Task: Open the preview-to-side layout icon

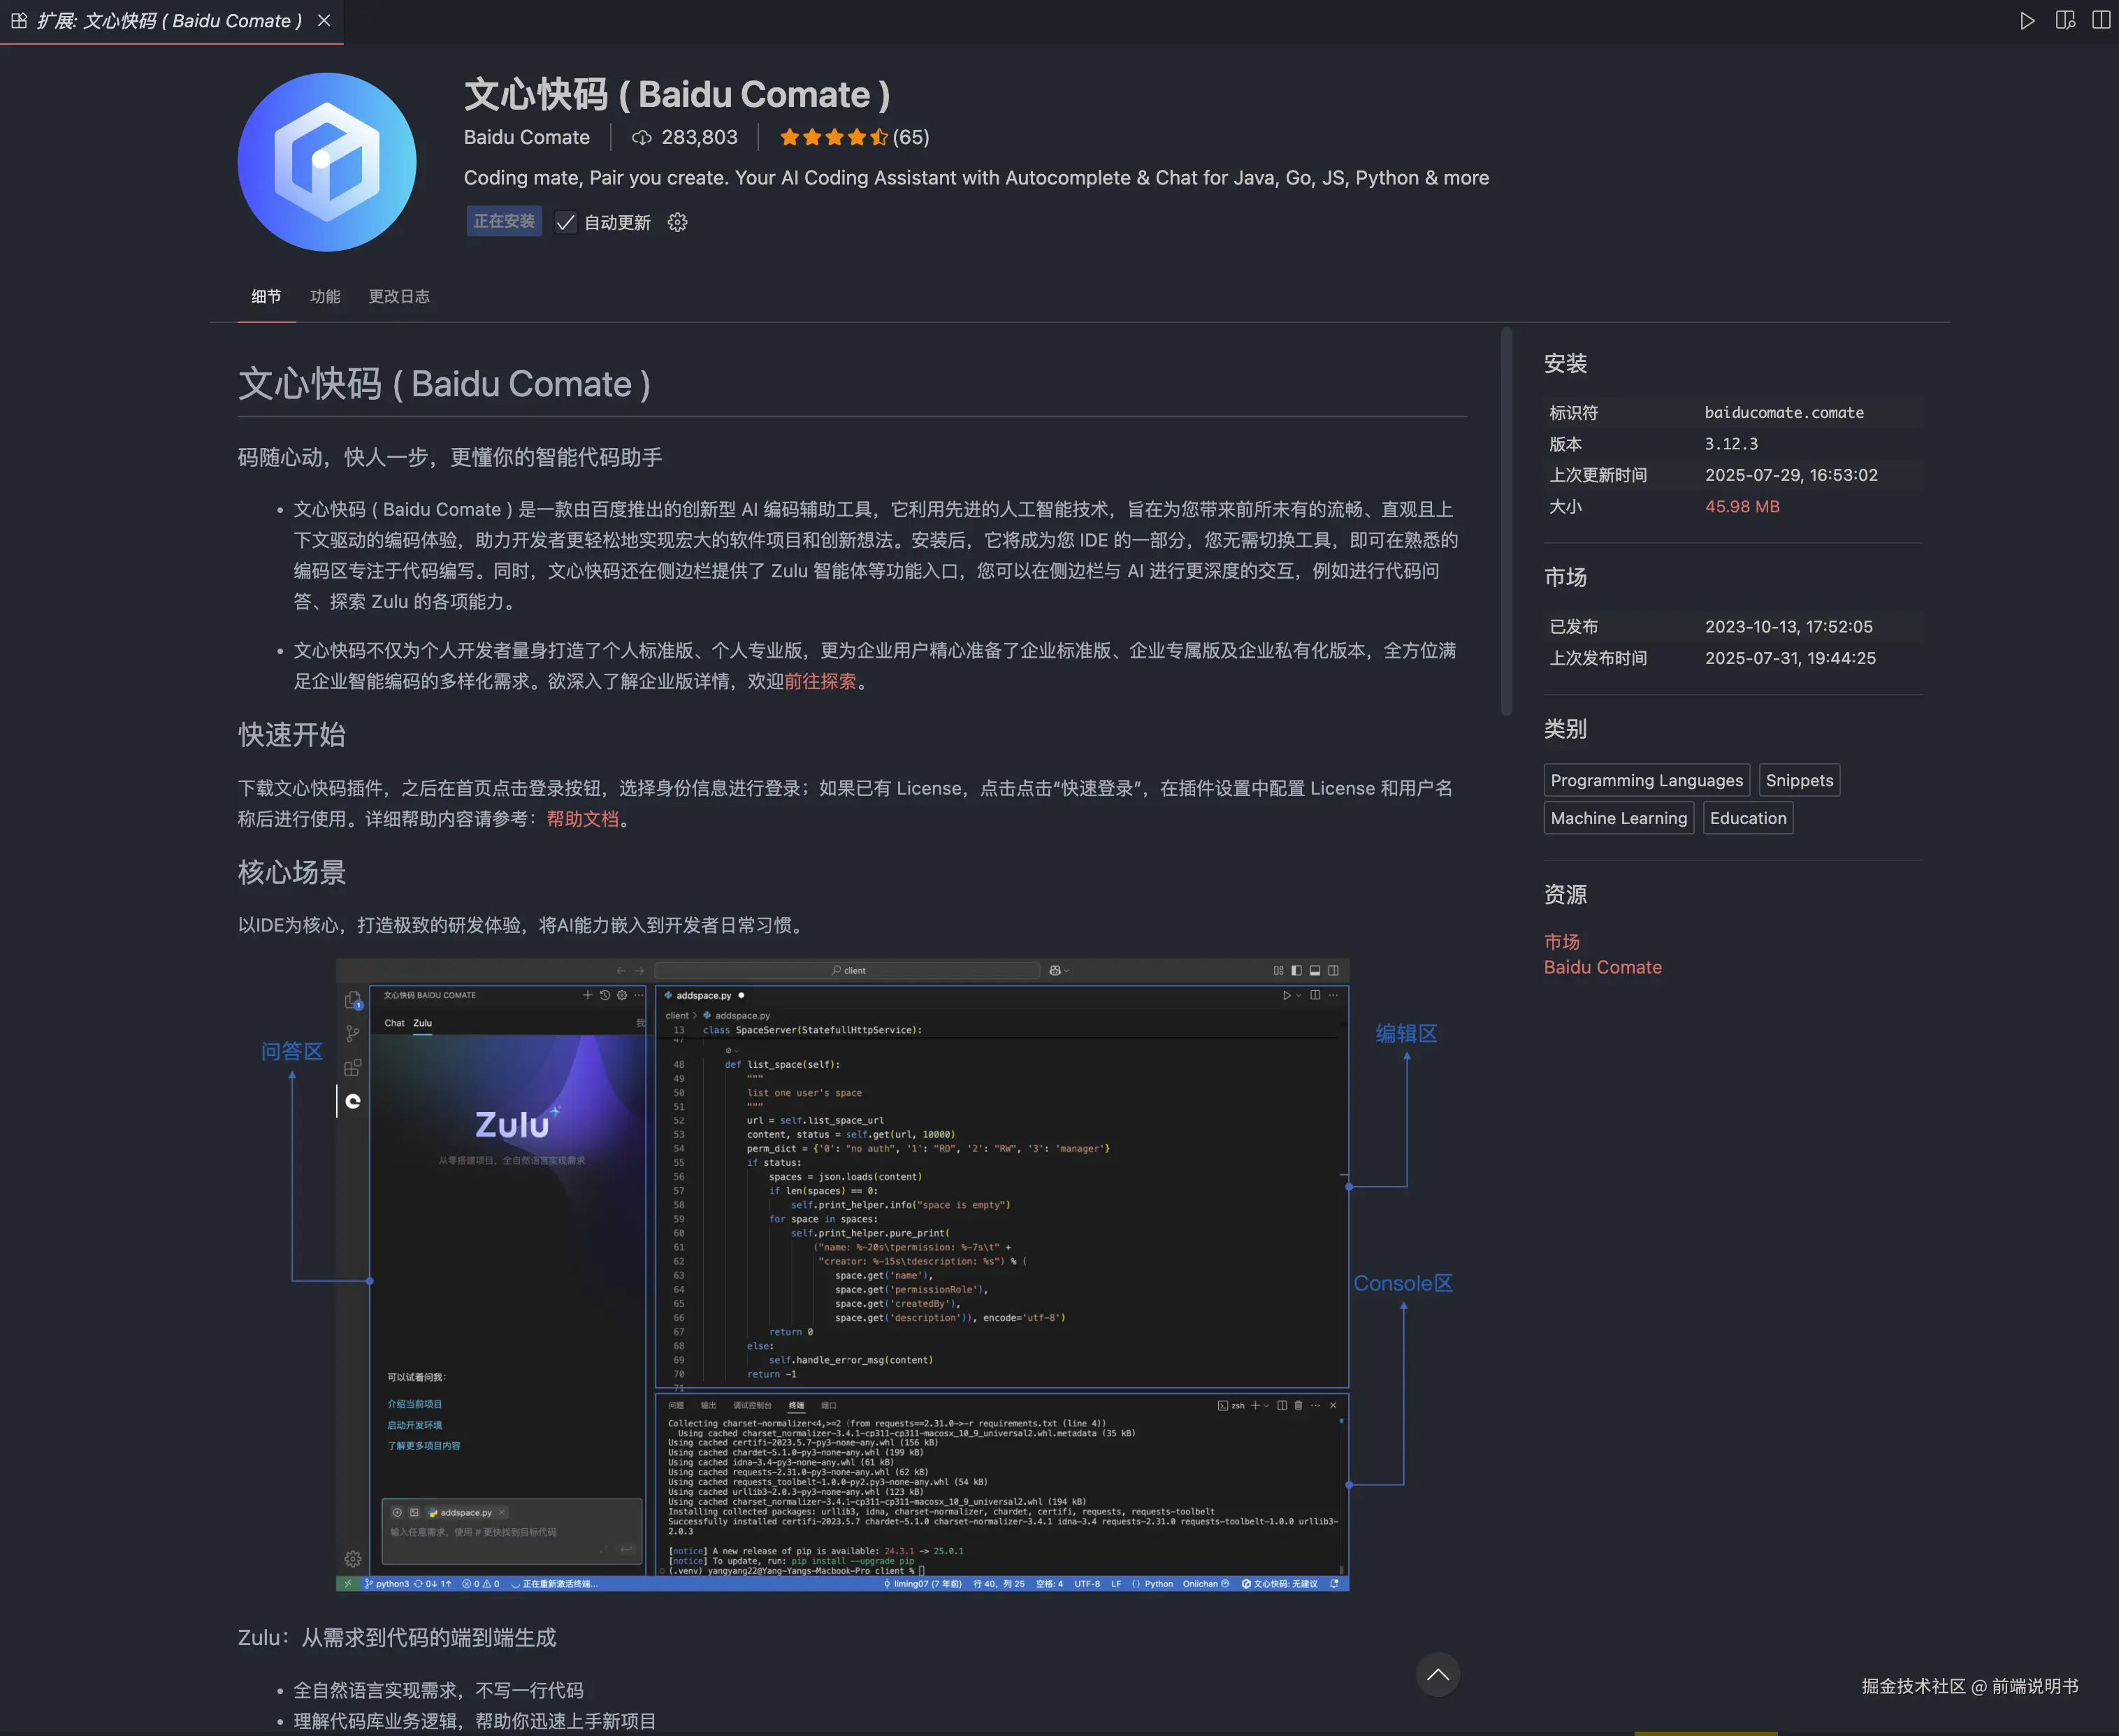Action: (x=2064, y=21)
